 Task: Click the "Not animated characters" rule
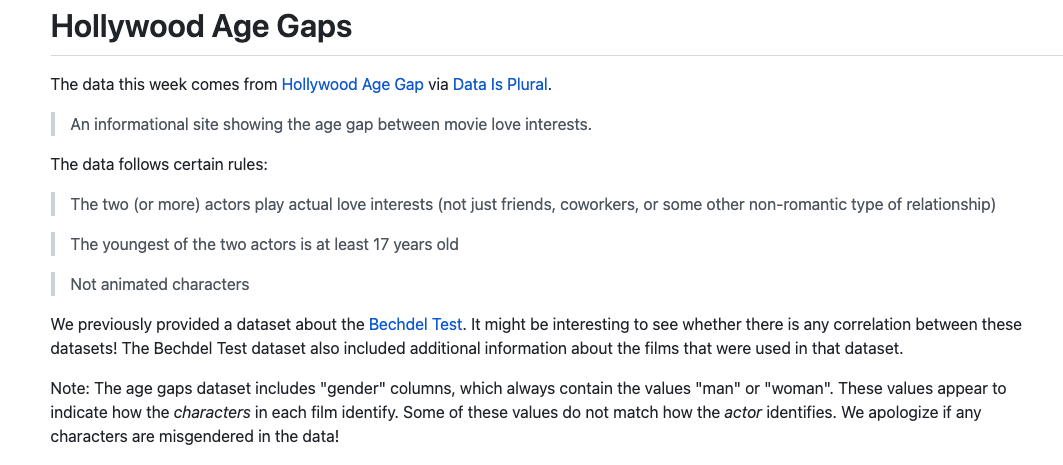click(x=159, y=284)
